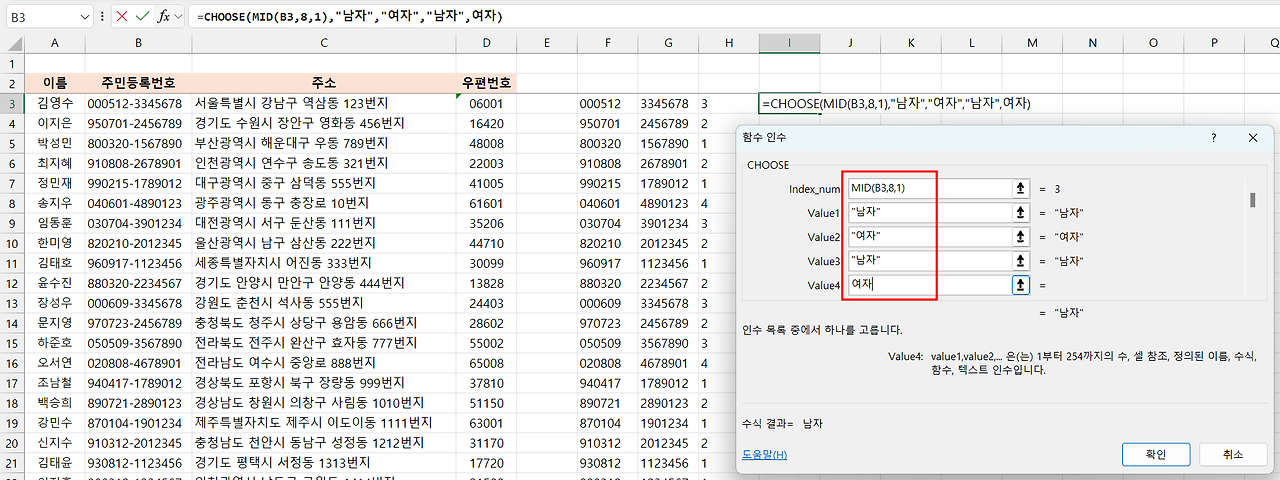Click postal code cell 22003
This screenshot has height=480, width=1280.
pos(485,164)
